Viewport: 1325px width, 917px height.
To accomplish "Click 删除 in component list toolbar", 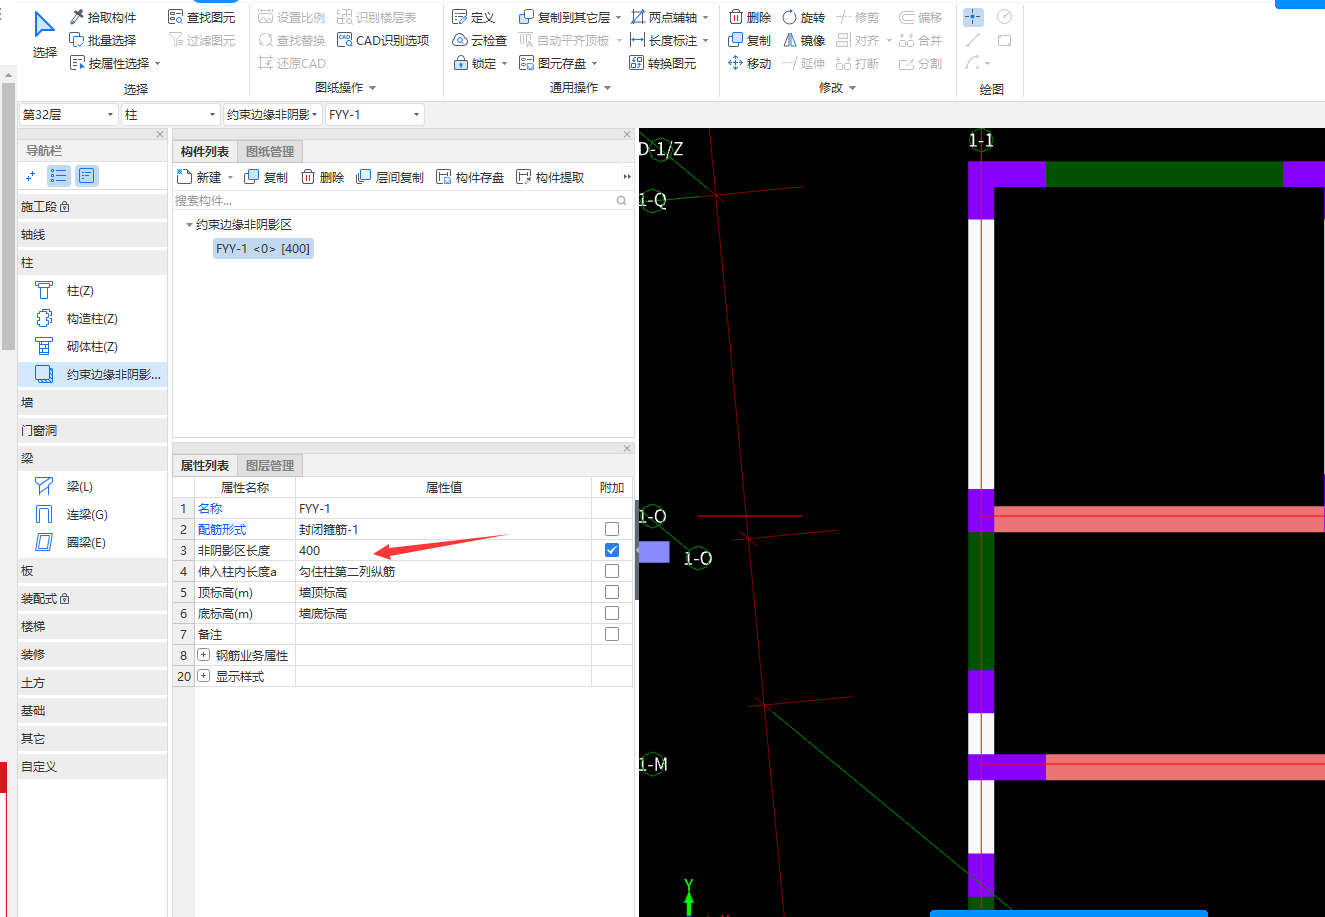I will pyautogui.click(x=323, y=177).
